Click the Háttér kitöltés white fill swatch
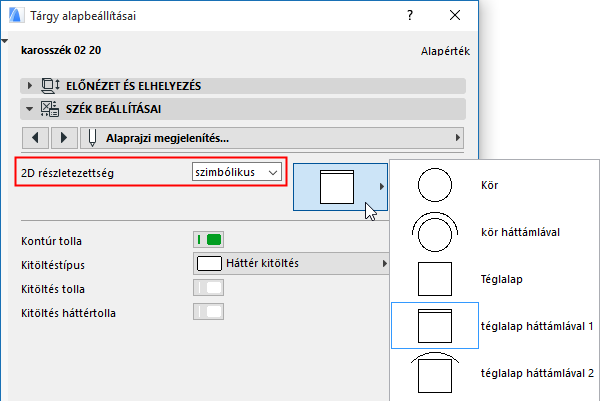Image resolution: width=600 pixels, height=401 pixels. pos(209,264)
